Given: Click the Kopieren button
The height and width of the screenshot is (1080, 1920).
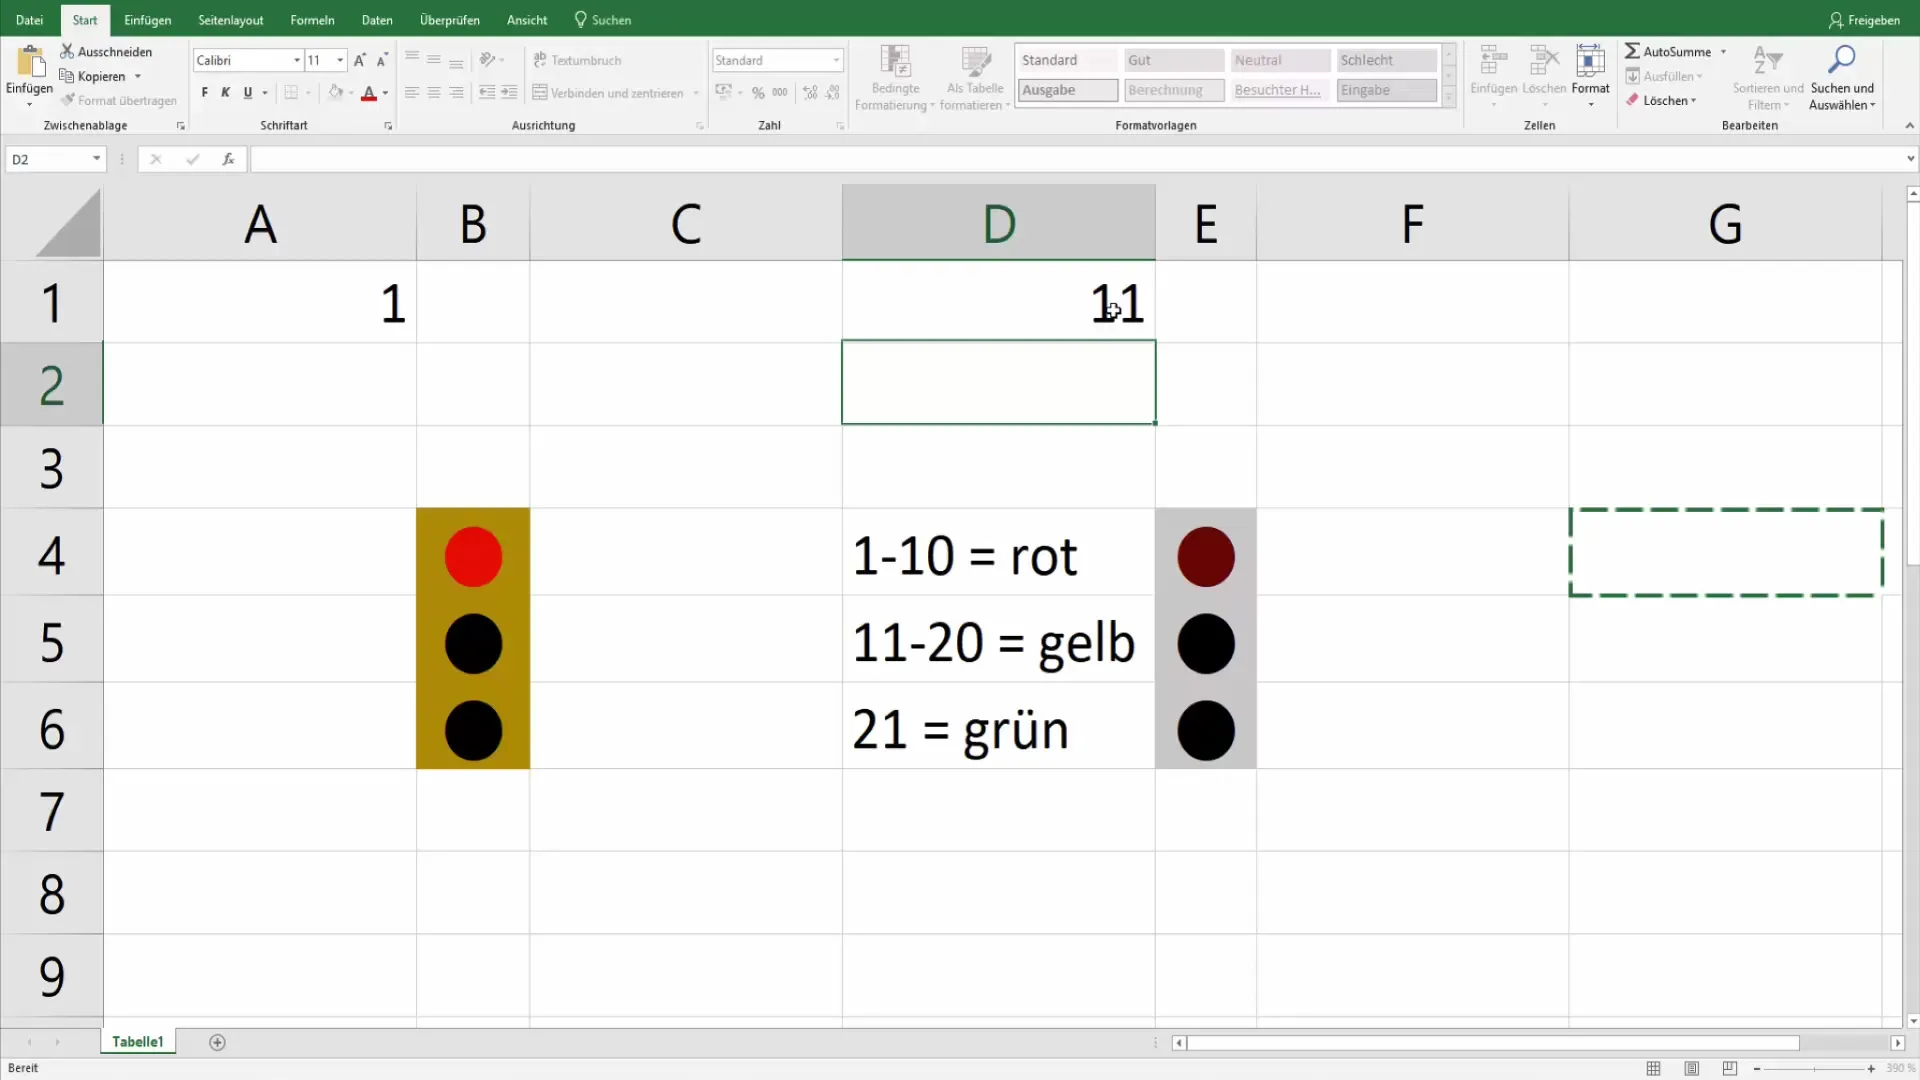Looking at the screenshot, I should pyautogui.click(x=92, y=76).
